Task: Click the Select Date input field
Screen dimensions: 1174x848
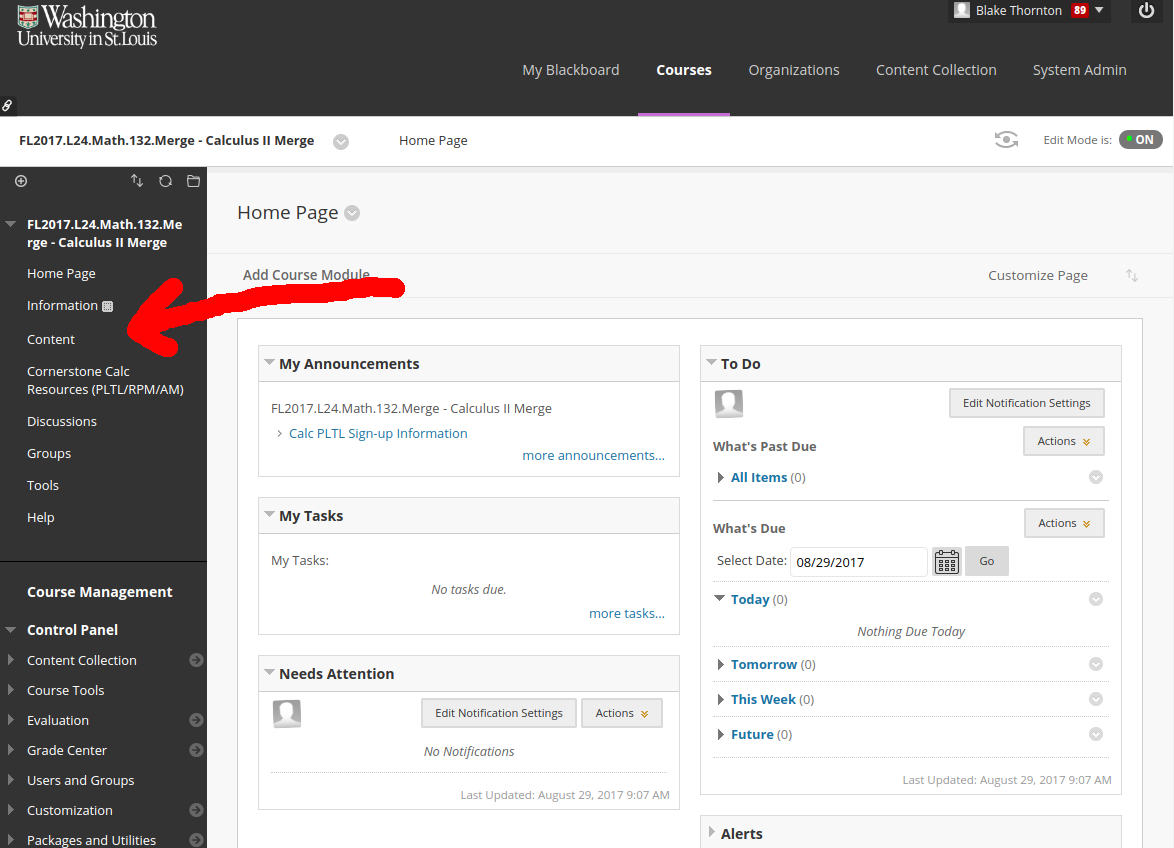Action: tap(858, 562)
